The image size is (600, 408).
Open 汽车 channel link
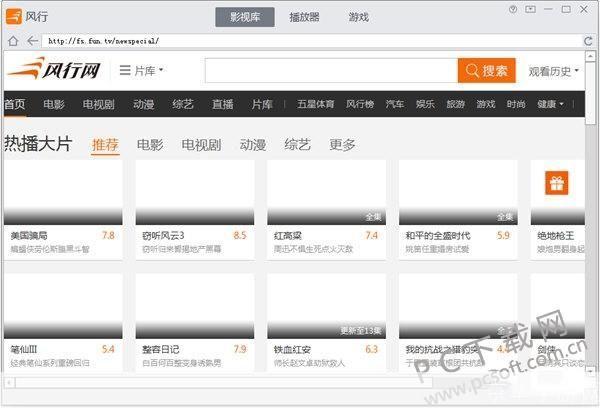tap(395, 104)
